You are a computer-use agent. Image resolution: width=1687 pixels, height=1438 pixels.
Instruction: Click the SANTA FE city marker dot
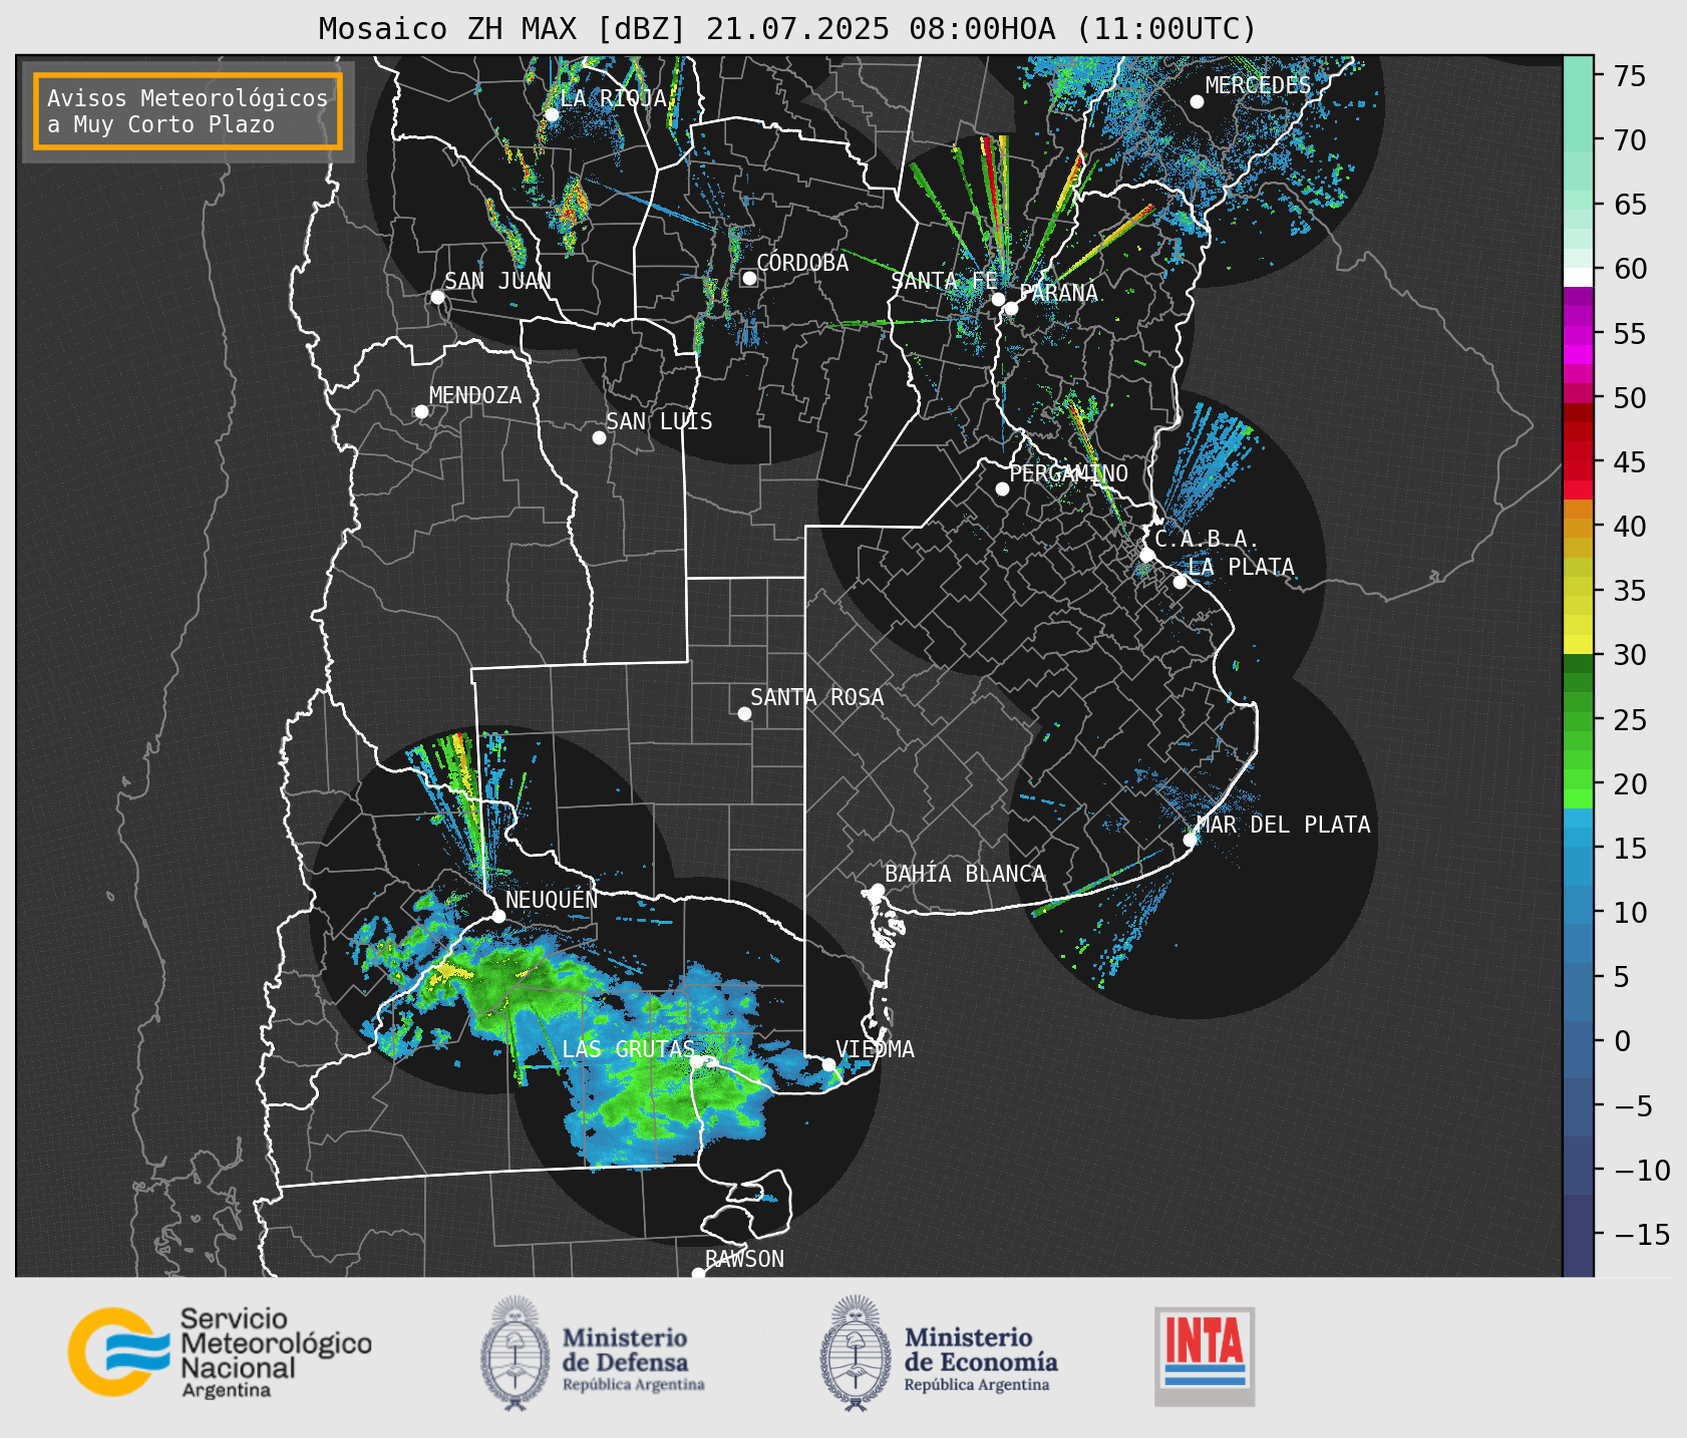click(998, 299)
